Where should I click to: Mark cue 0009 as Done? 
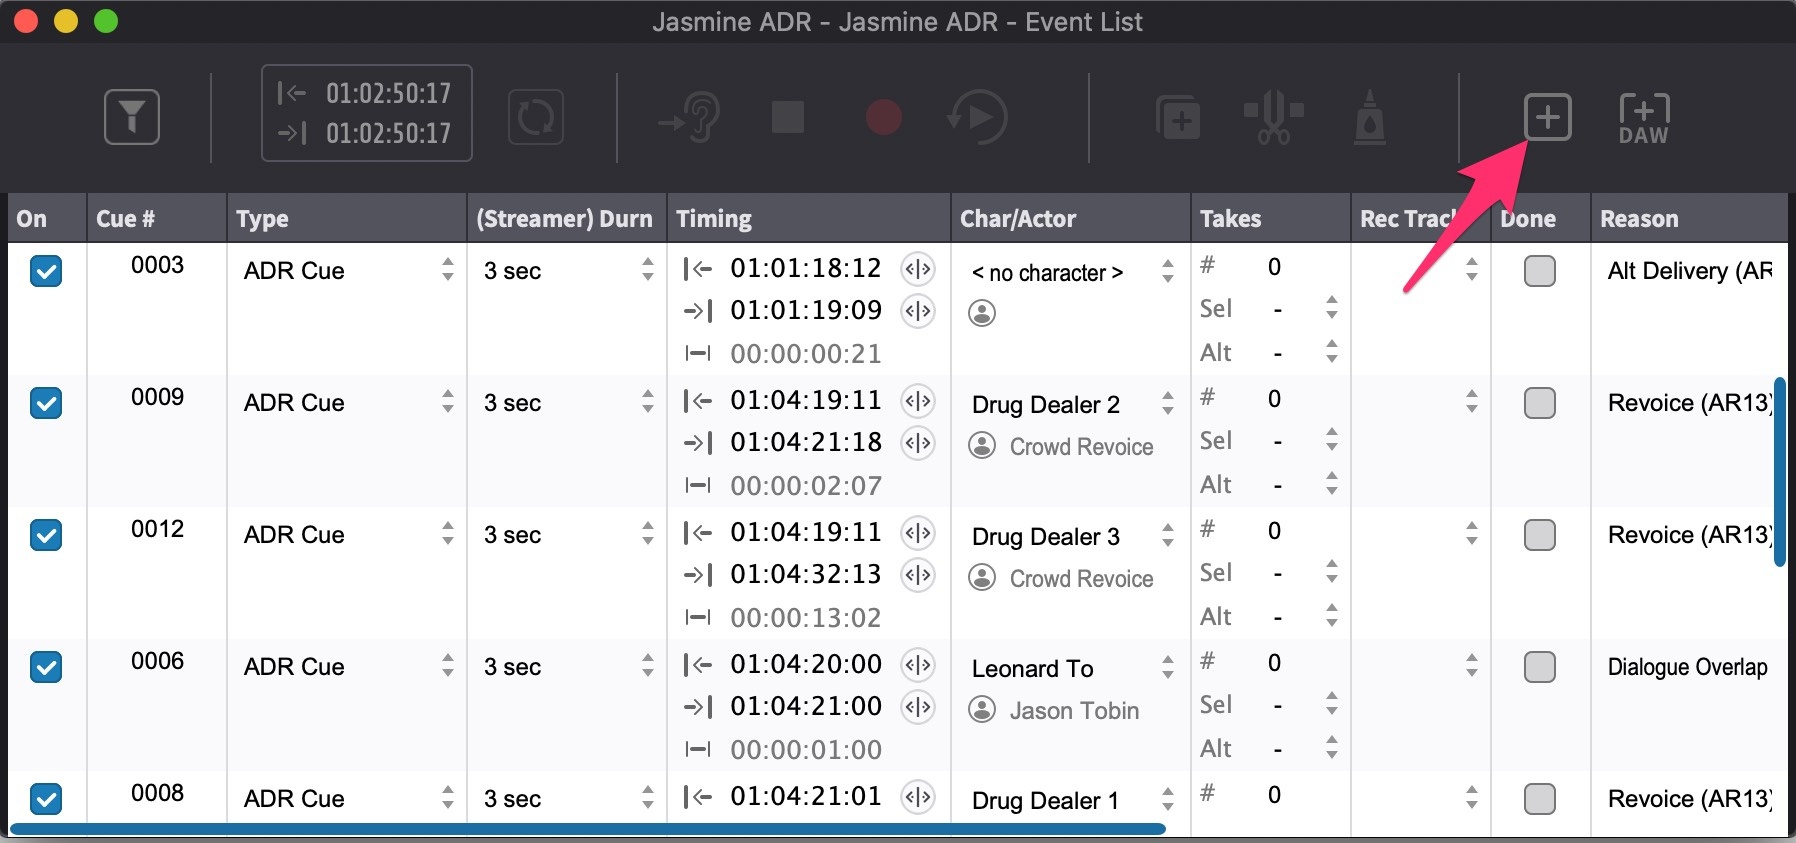point(1540,403)
